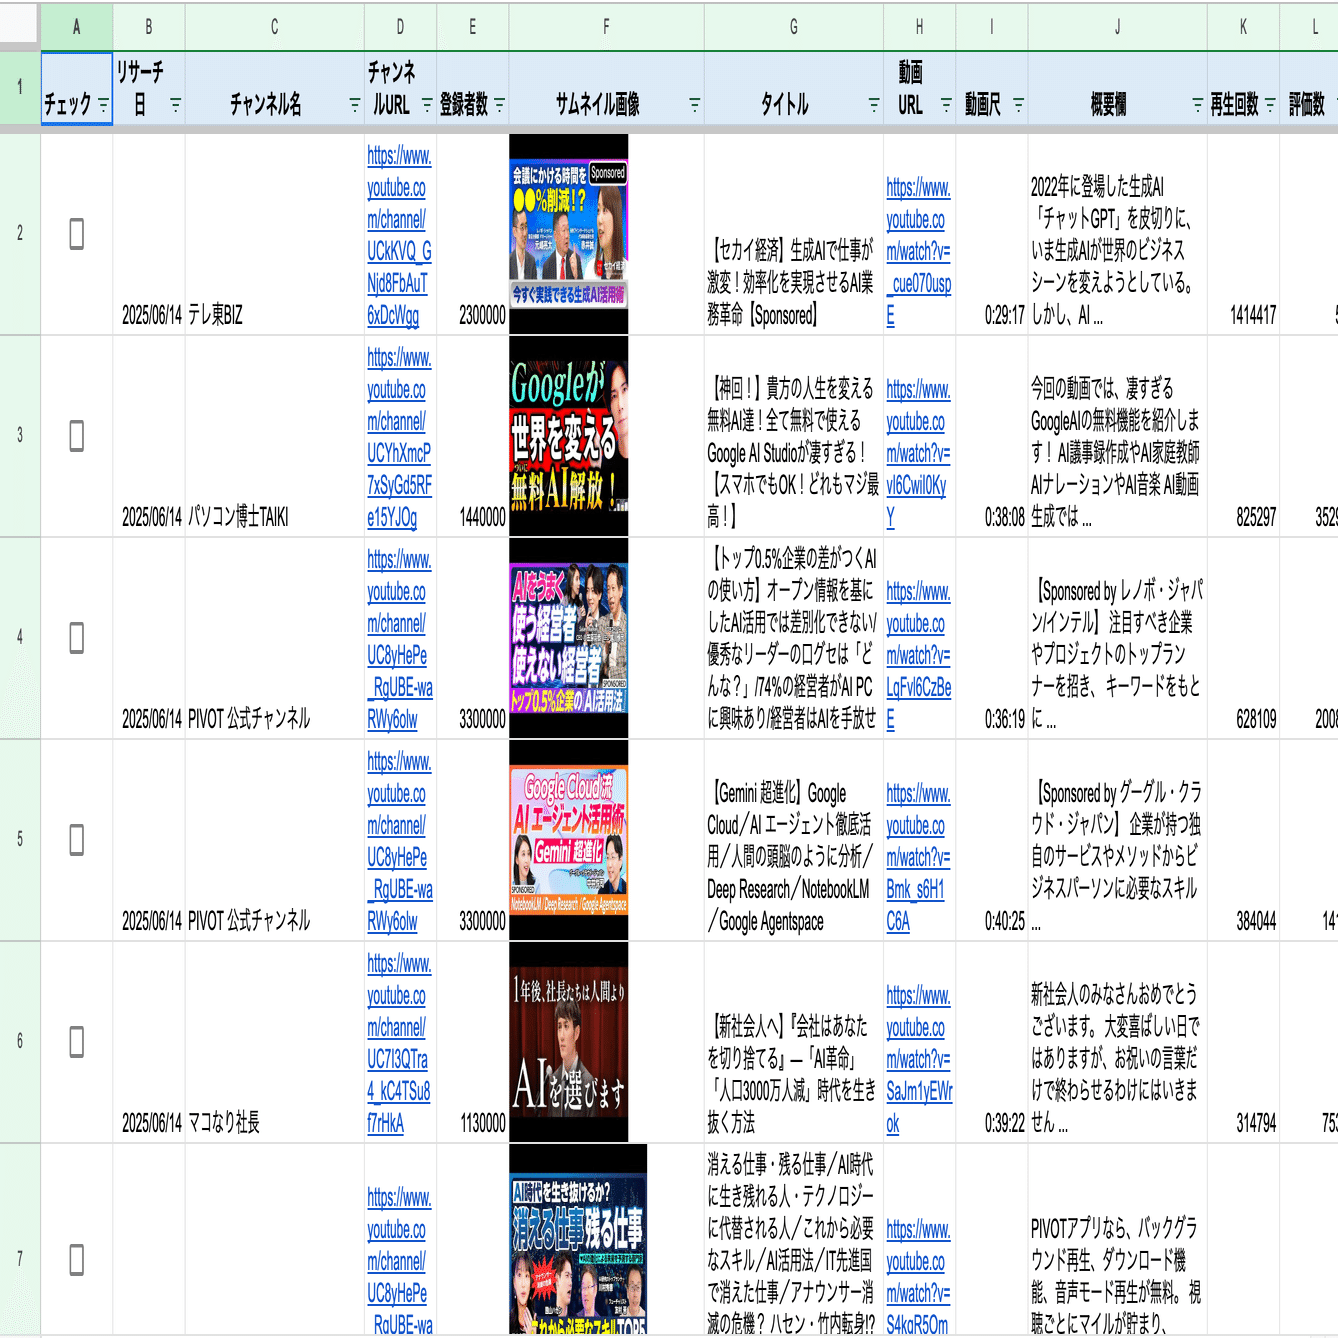Tick the checkbox in row 7
1338x1338 pixels.
click(x=77, y=1260)
